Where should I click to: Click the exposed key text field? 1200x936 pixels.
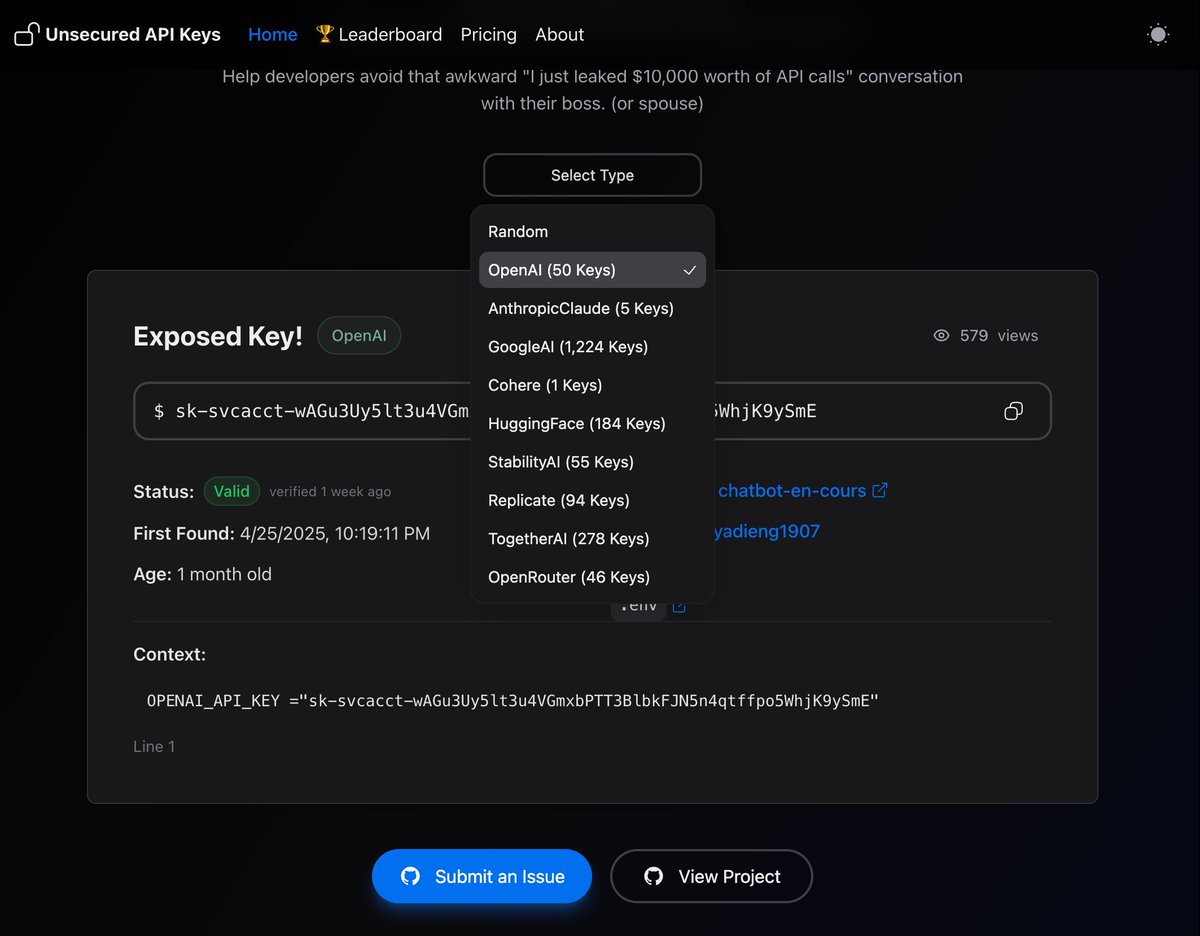[x=592, y=411]
